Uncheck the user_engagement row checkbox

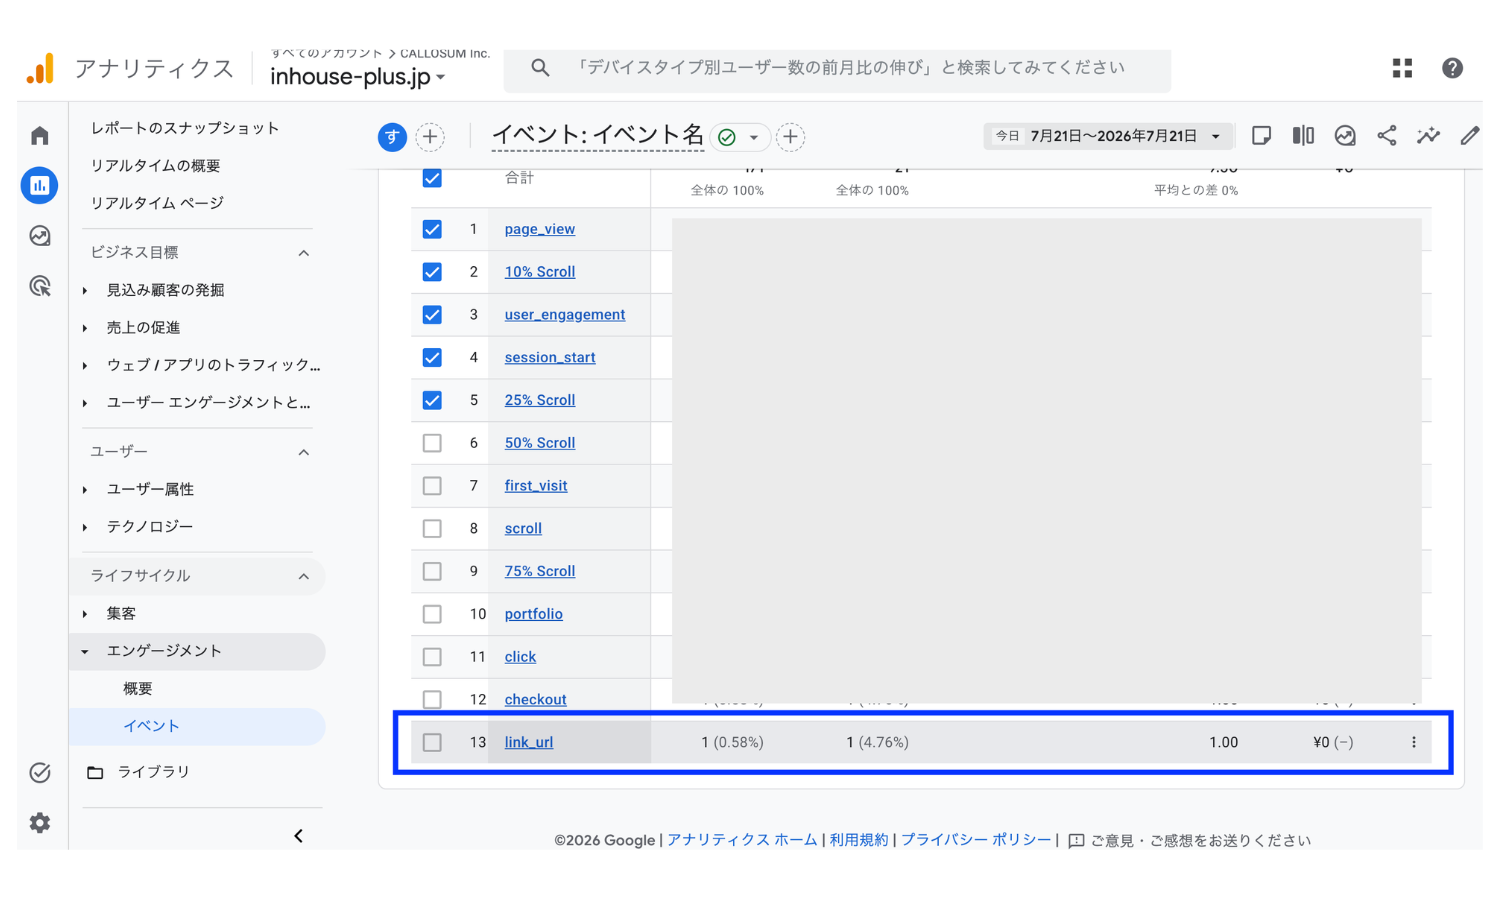point(432,315)
